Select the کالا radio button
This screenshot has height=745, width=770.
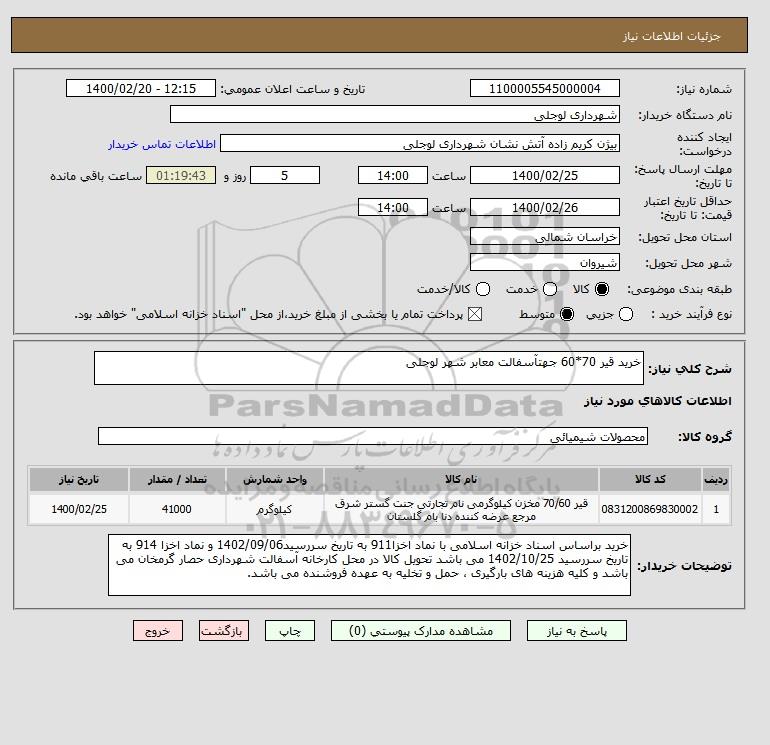click(602, 289)
